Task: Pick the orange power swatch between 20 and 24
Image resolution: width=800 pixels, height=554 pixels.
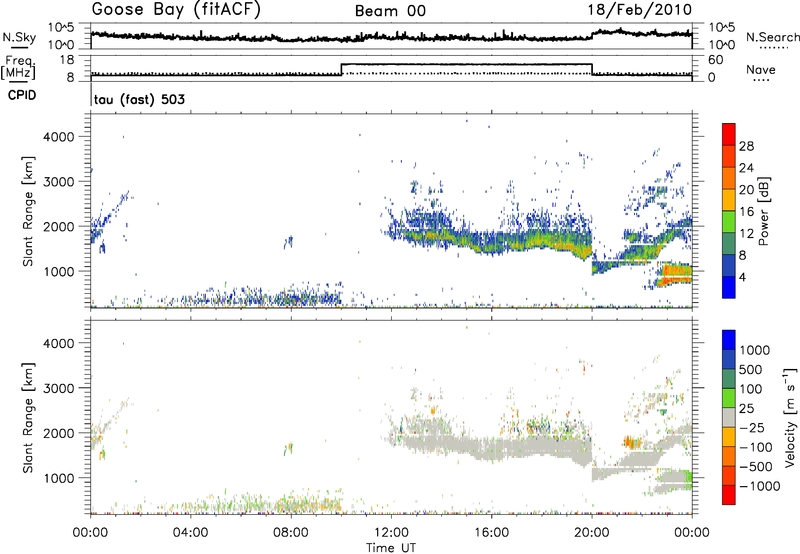Action: 729,178
